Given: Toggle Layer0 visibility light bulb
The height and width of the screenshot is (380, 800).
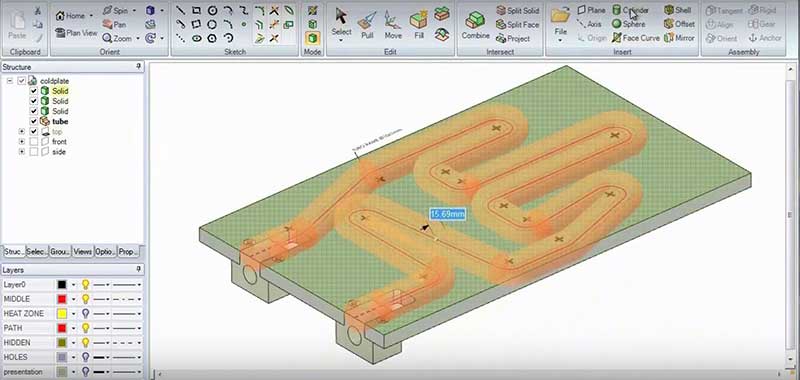Looking at the screenshot, I should 86,285.
